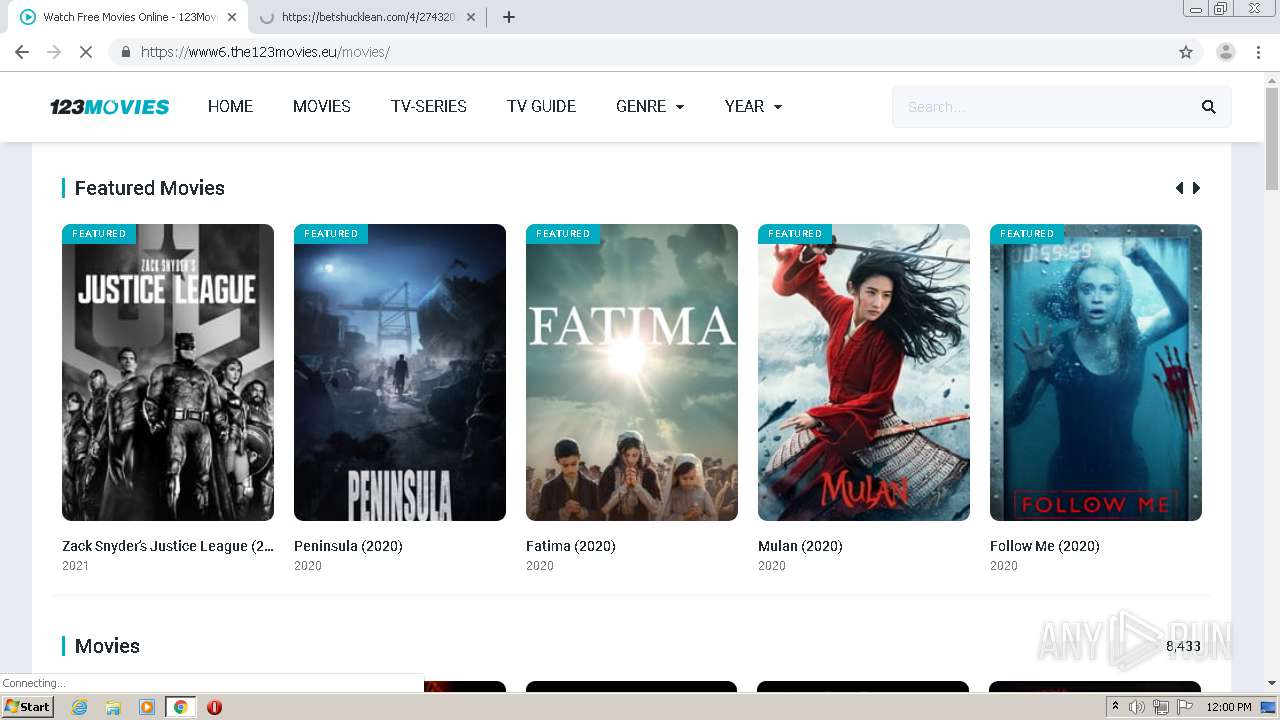This screenshot has width=1280, height=720.
Task: Open the TV GUIDE page
Action: point(541,106)
